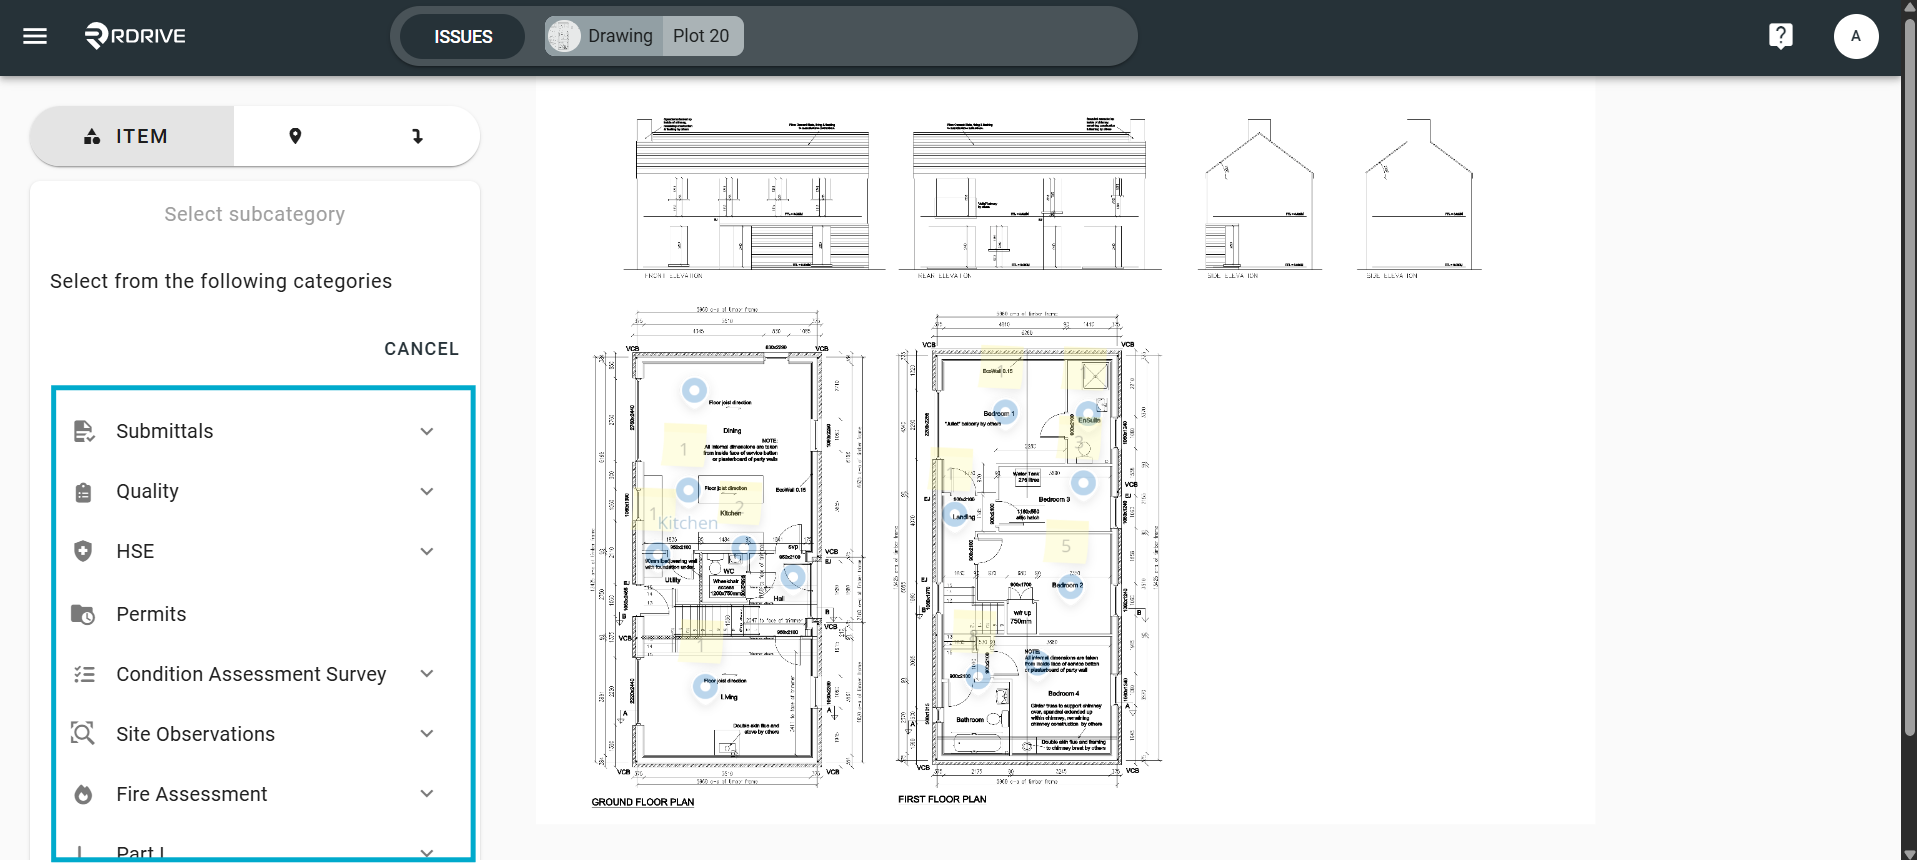The image size is (1917, 863).
Task: Expand the HSE chevron
Action: [427, 552]
